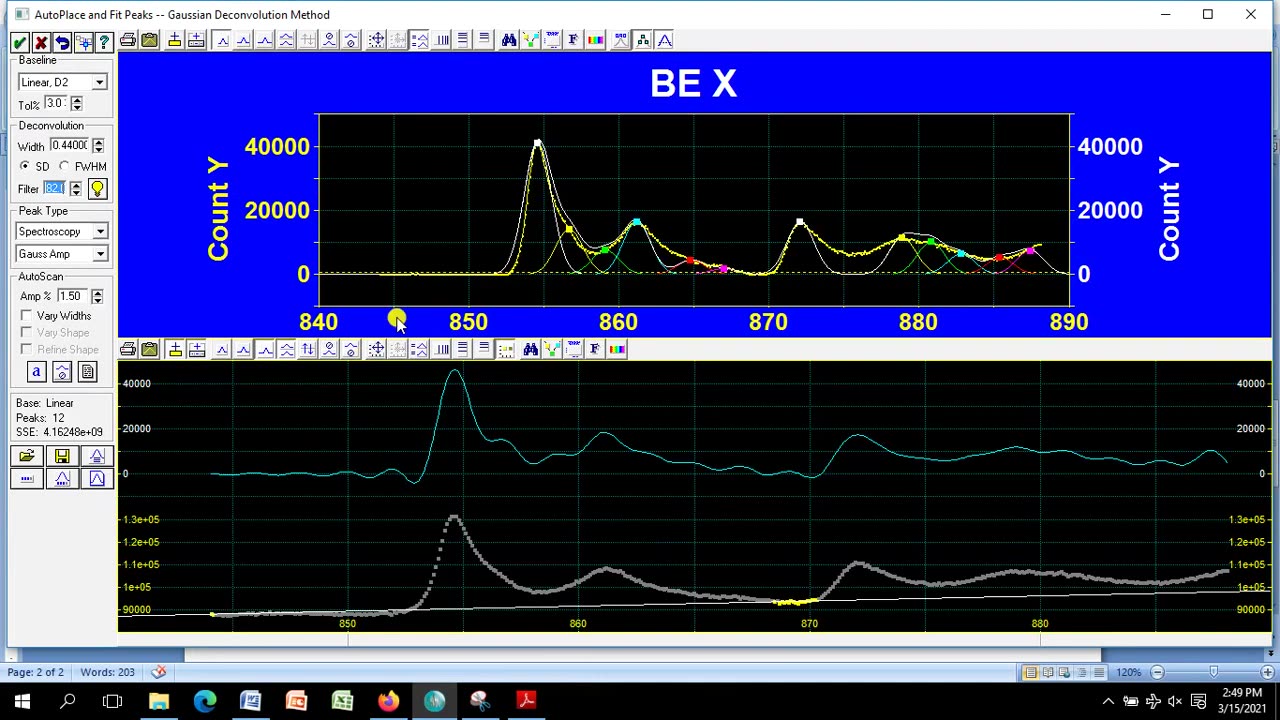The image size is (1280, 720).
Task: Open Excel from the taskbar
Action: coord(342,701)
